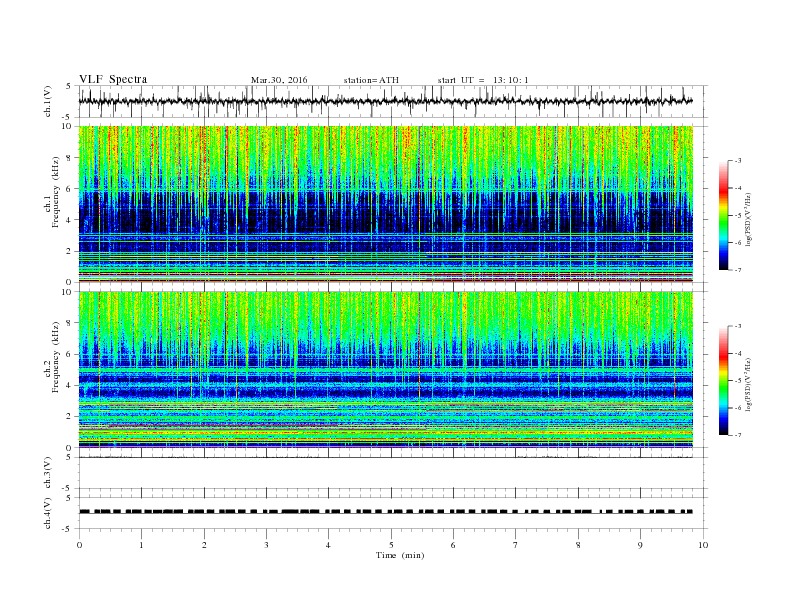Click the "5" tick on ch.1(V) axis
The width and height of the screenshot is (792, 612).
[x=68, y=86]
